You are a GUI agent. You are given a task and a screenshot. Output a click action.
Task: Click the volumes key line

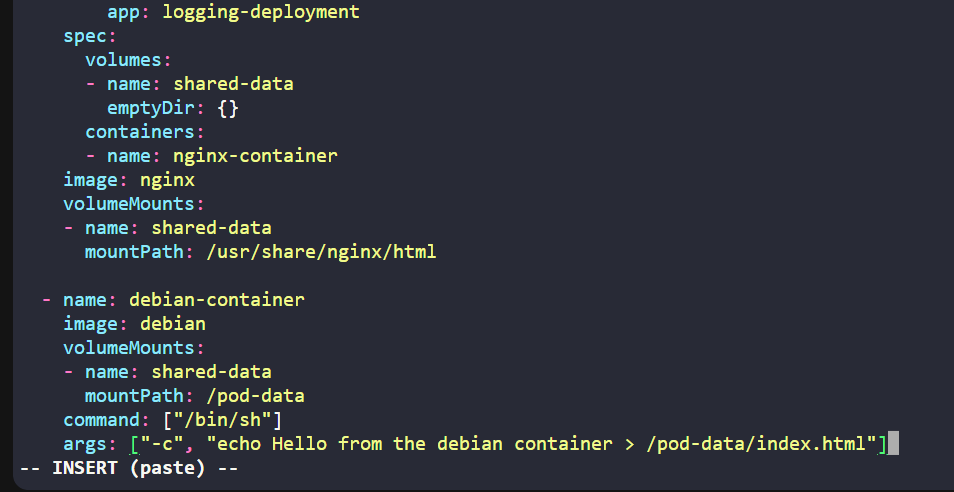pos(123,60)
